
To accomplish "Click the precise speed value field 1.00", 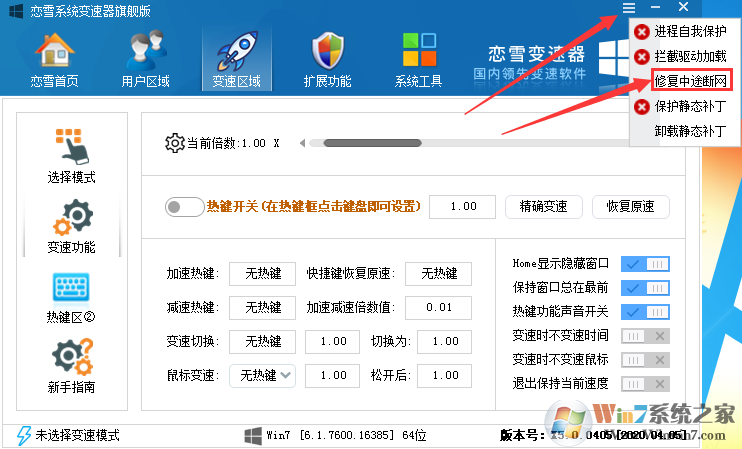I will point(462,207).
